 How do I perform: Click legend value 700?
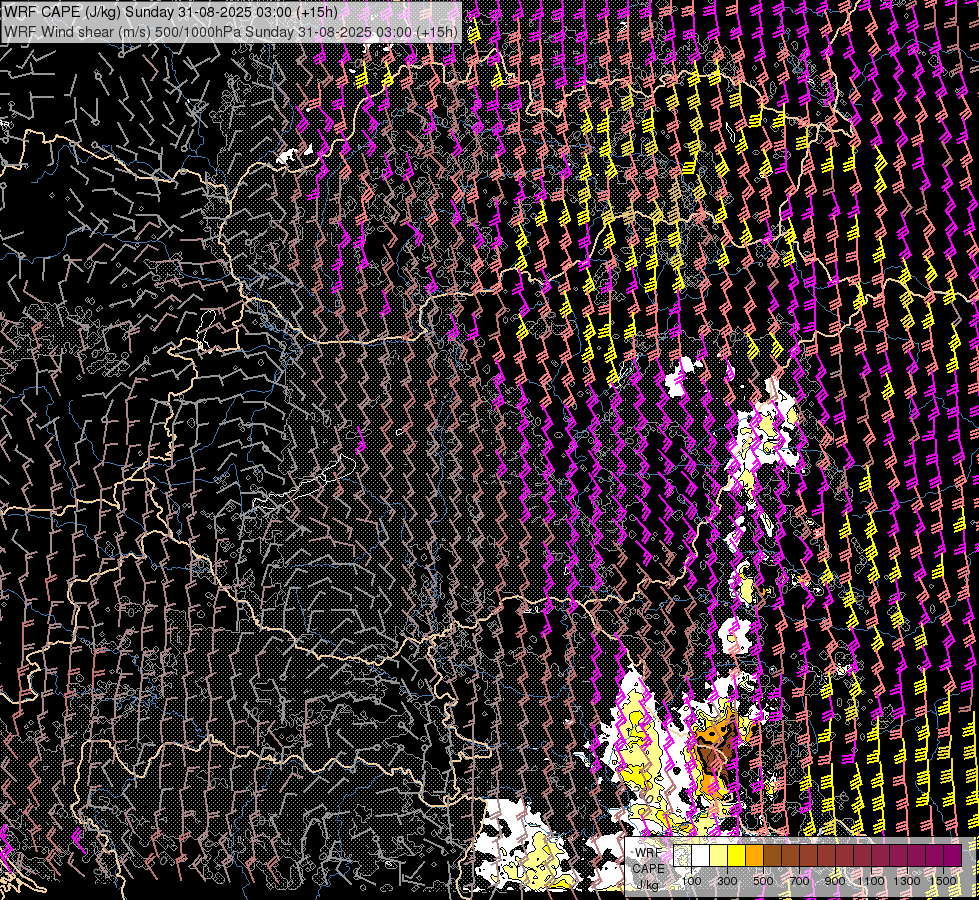point(799,881)
